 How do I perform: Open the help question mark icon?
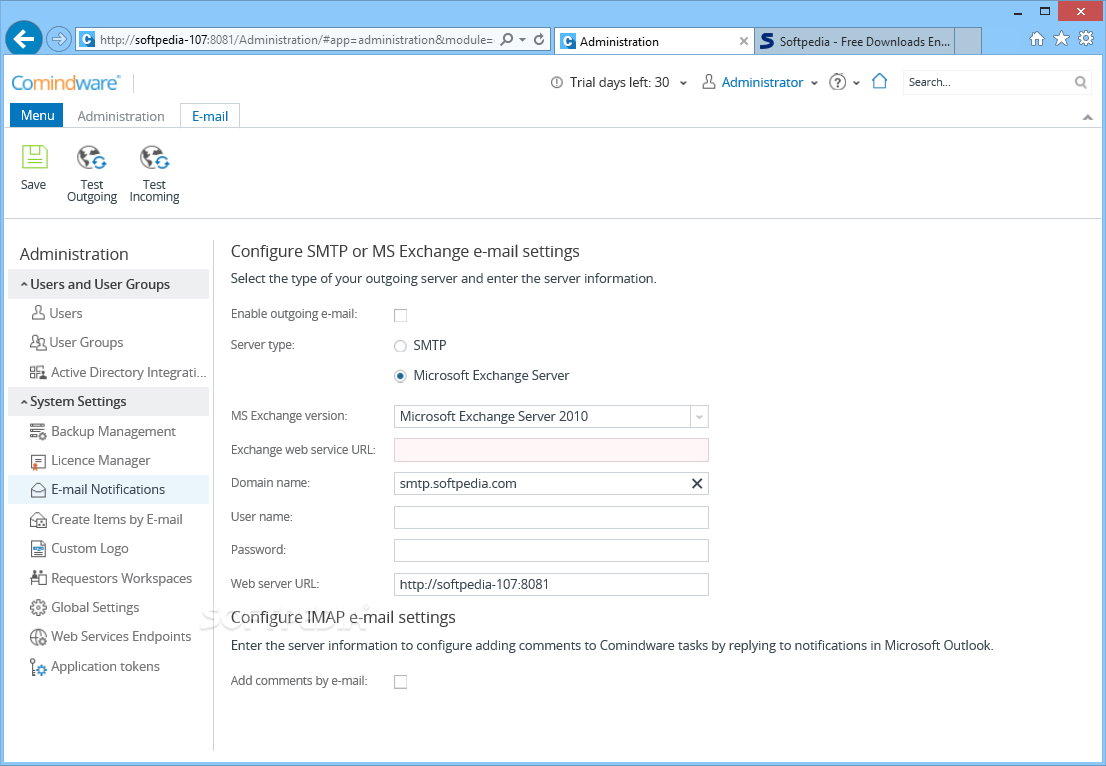click(x=837, y=82)
